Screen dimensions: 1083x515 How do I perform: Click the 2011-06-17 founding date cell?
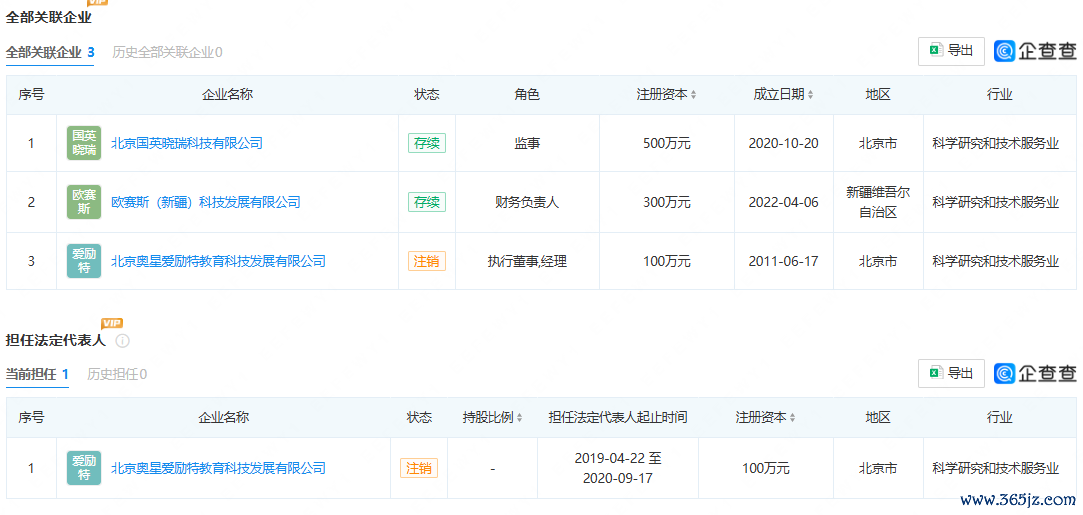pyautogui.click(x=783, y=261)
